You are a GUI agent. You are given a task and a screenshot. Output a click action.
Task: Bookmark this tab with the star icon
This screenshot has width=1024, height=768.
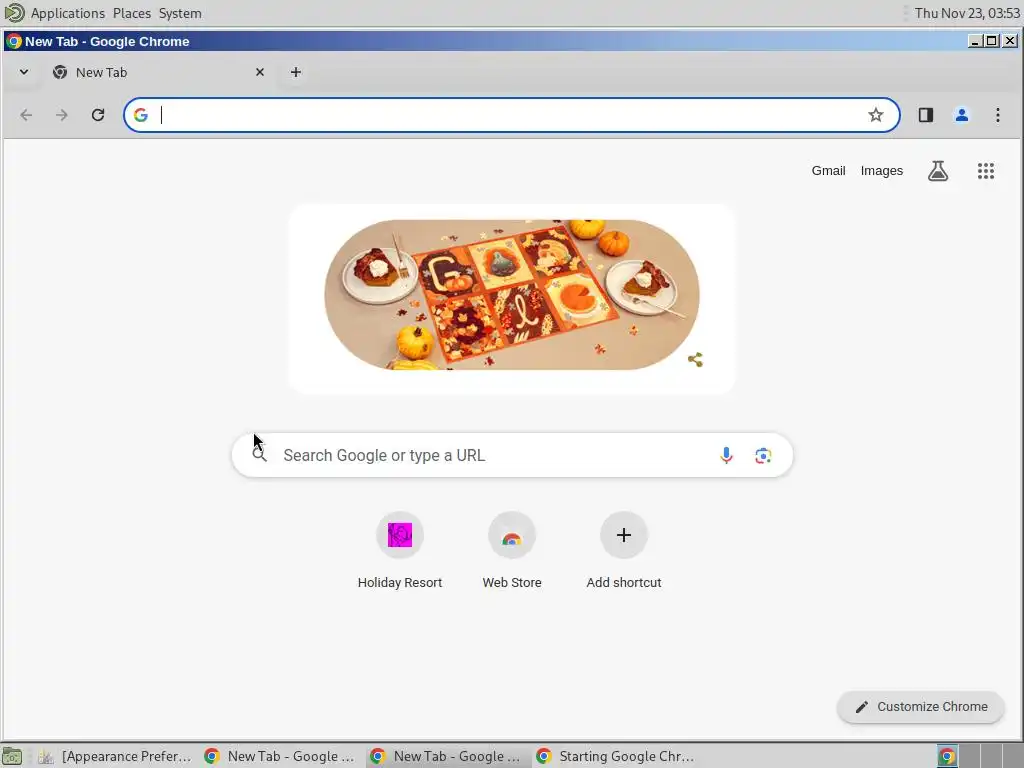[x=875, y=116]
